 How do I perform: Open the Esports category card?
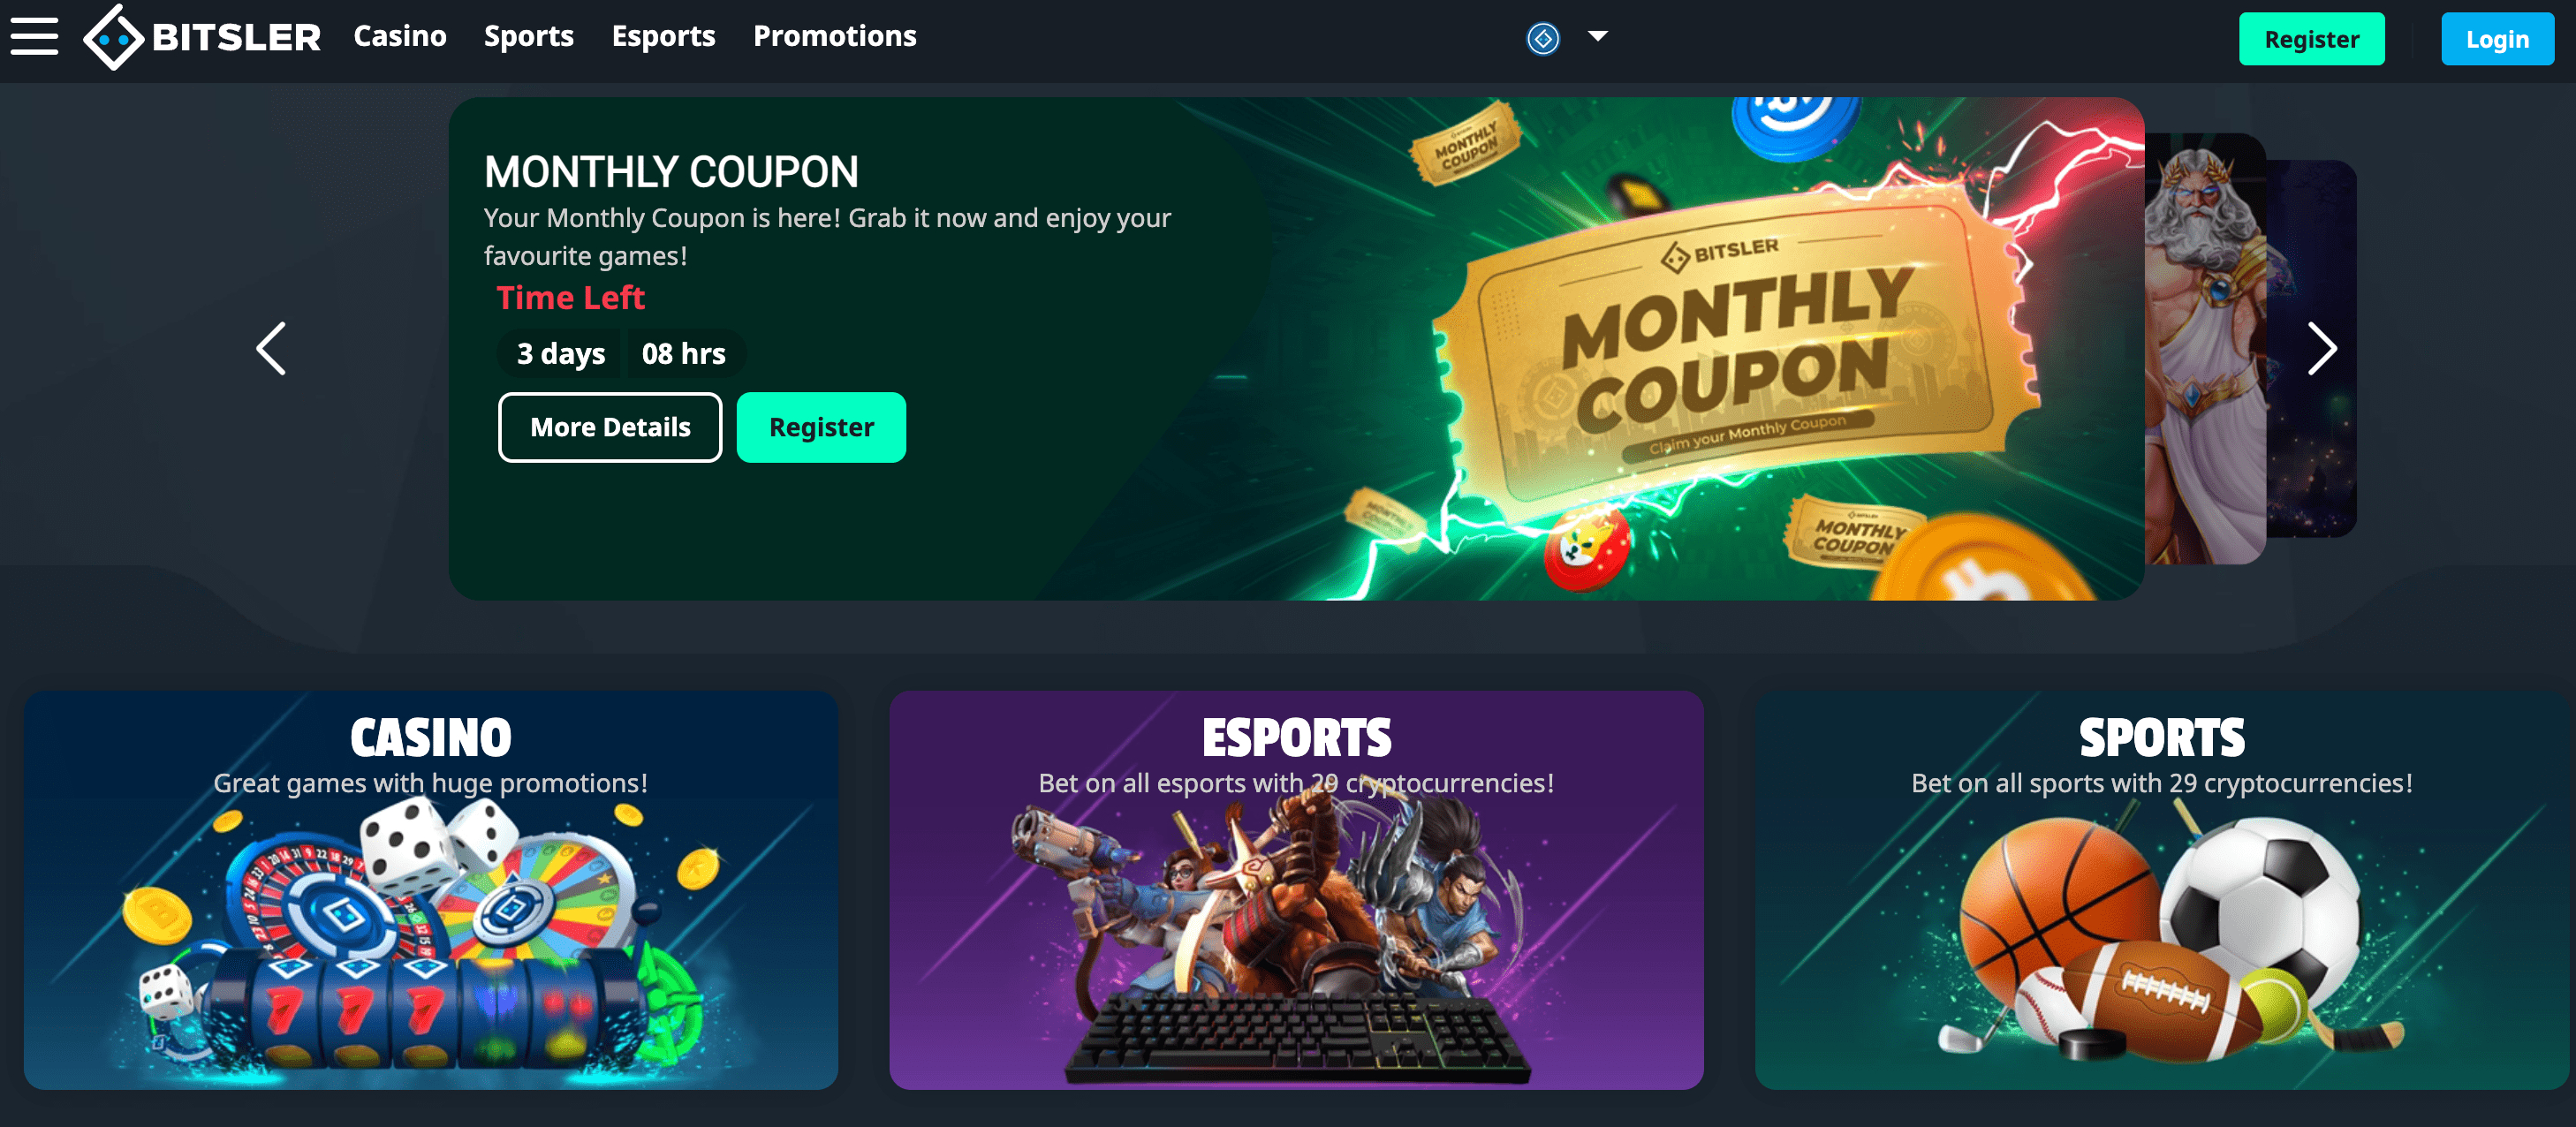coord(1296,890)
